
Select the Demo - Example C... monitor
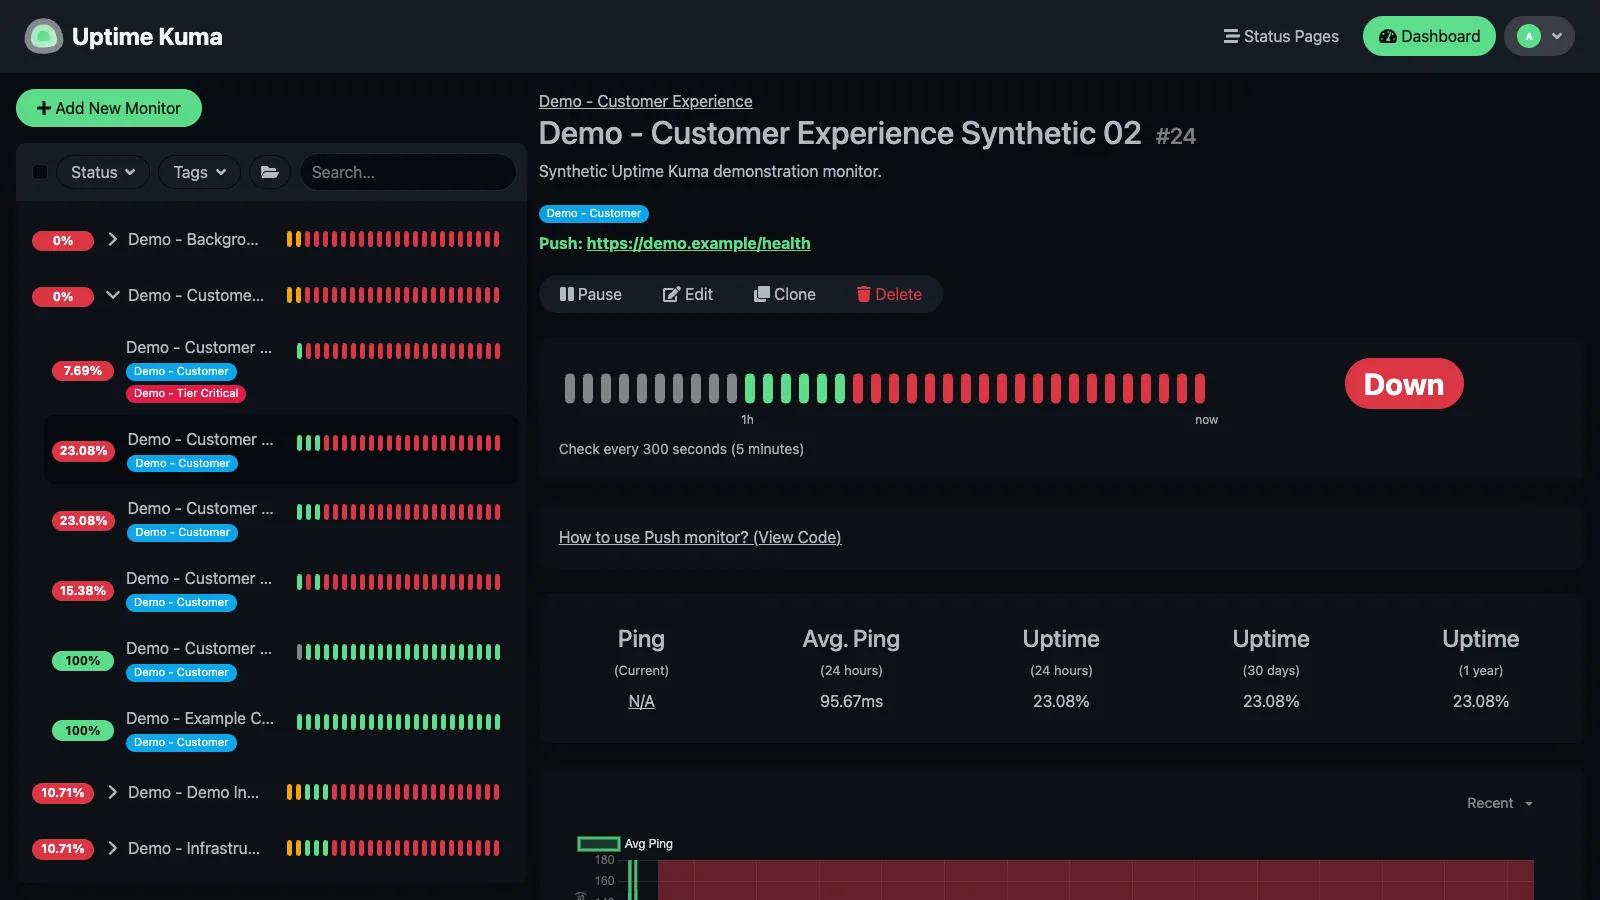(281, 729)
